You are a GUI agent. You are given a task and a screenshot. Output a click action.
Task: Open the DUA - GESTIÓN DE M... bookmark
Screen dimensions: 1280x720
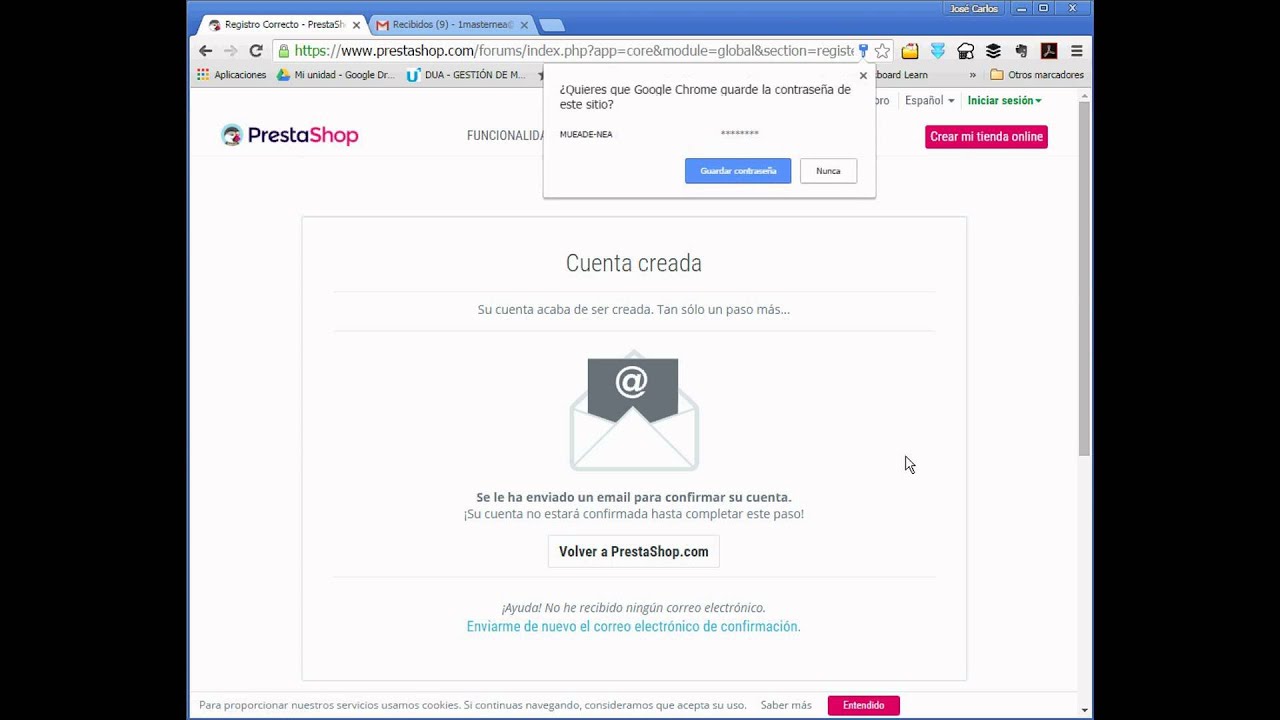tap(466, 75)
